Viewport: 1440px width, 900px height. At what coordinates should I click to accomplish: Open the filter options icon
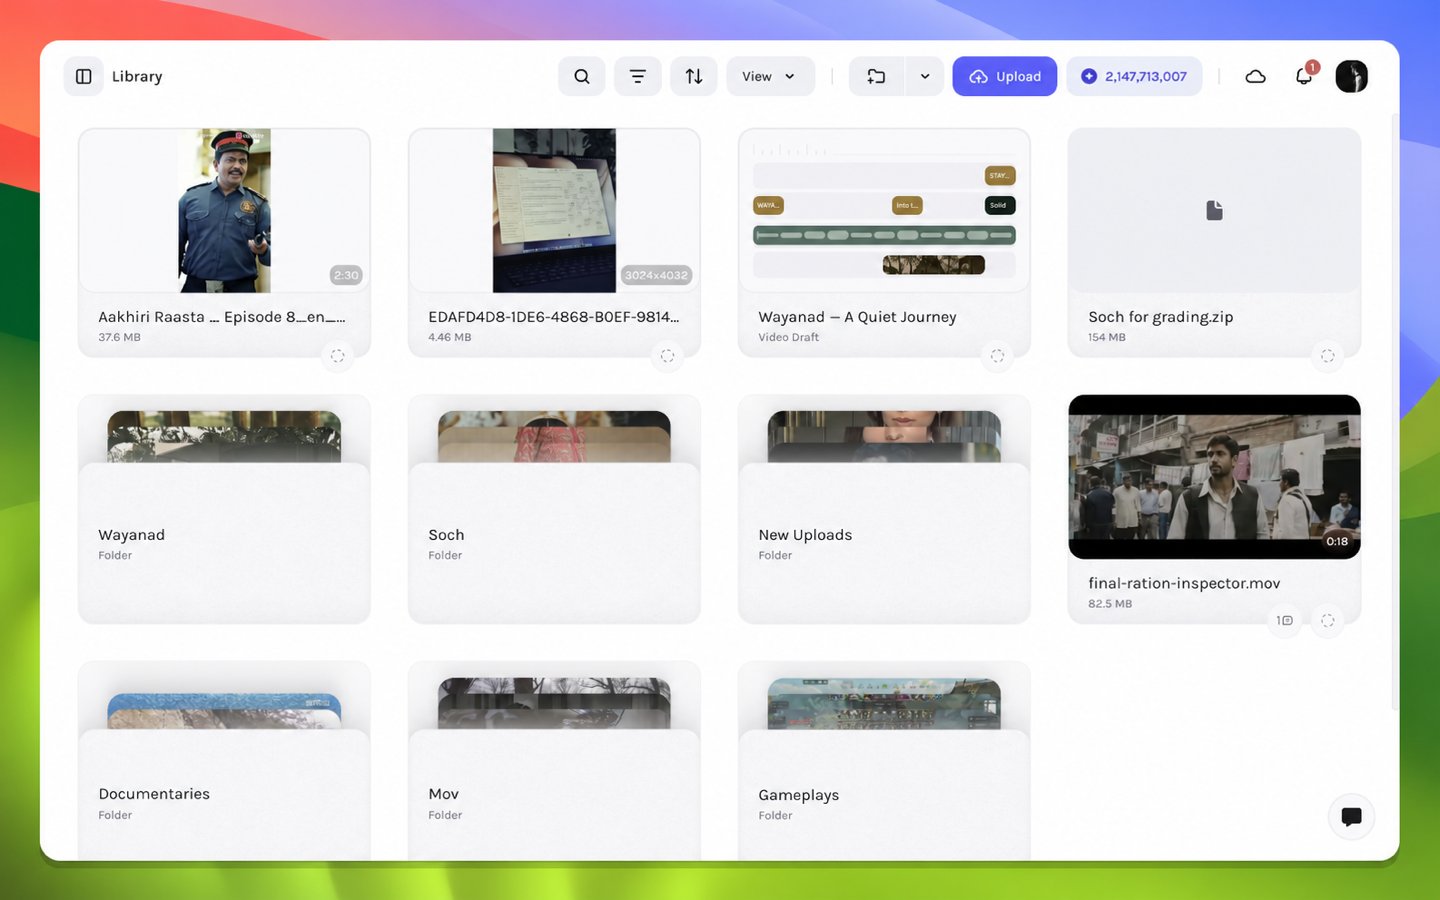638,76
